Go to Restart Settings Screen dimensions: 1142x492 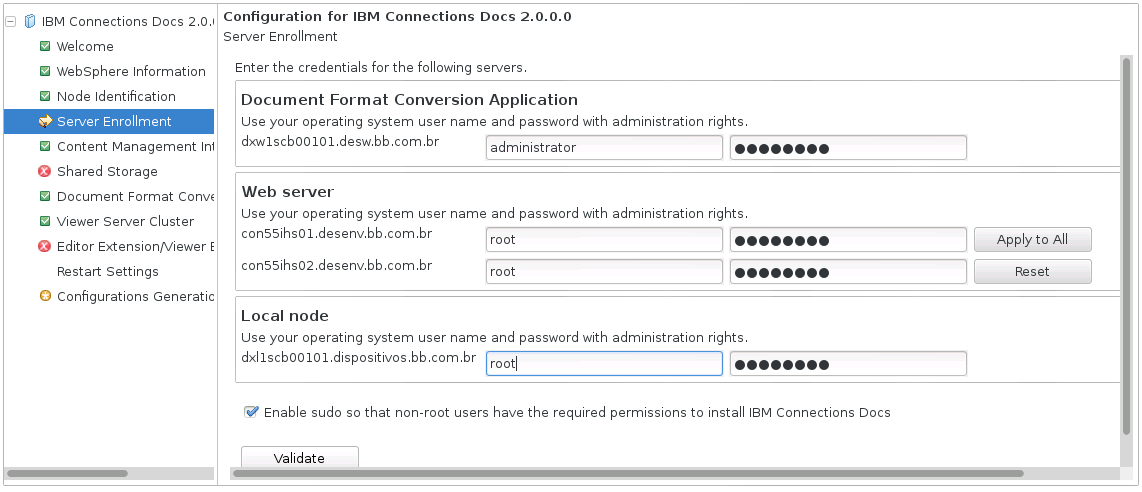[108, 271]
